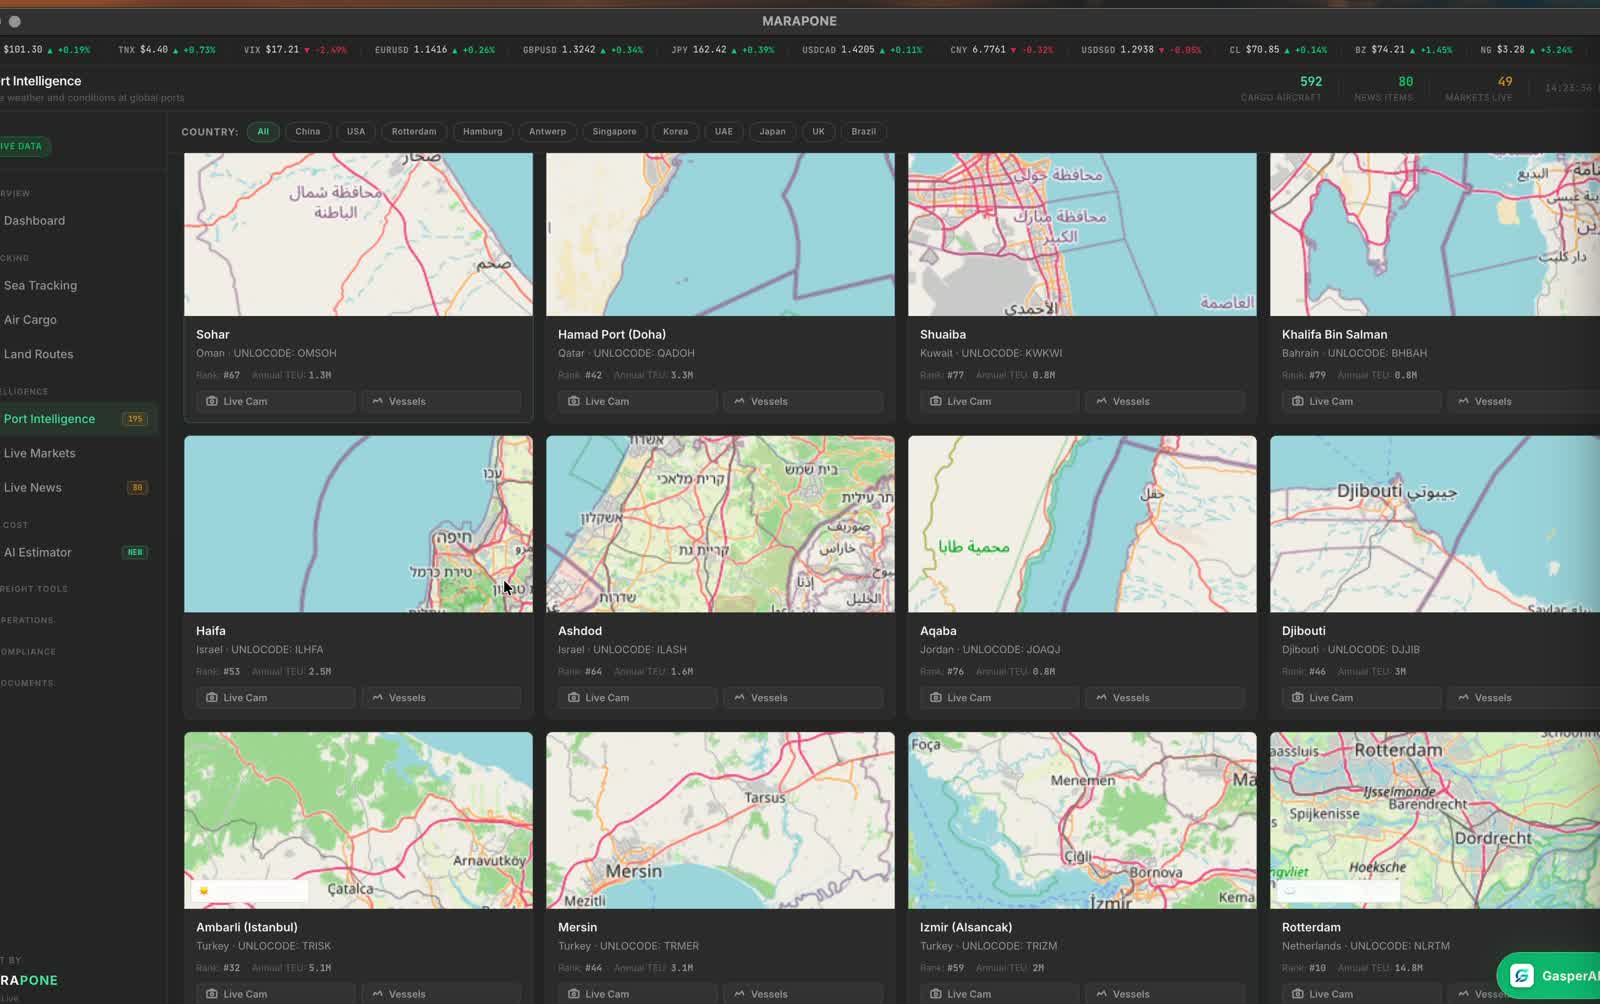Filter ports by USA
The image size is (1600, 1004).
pyautogui.click(x=356, y=131)
